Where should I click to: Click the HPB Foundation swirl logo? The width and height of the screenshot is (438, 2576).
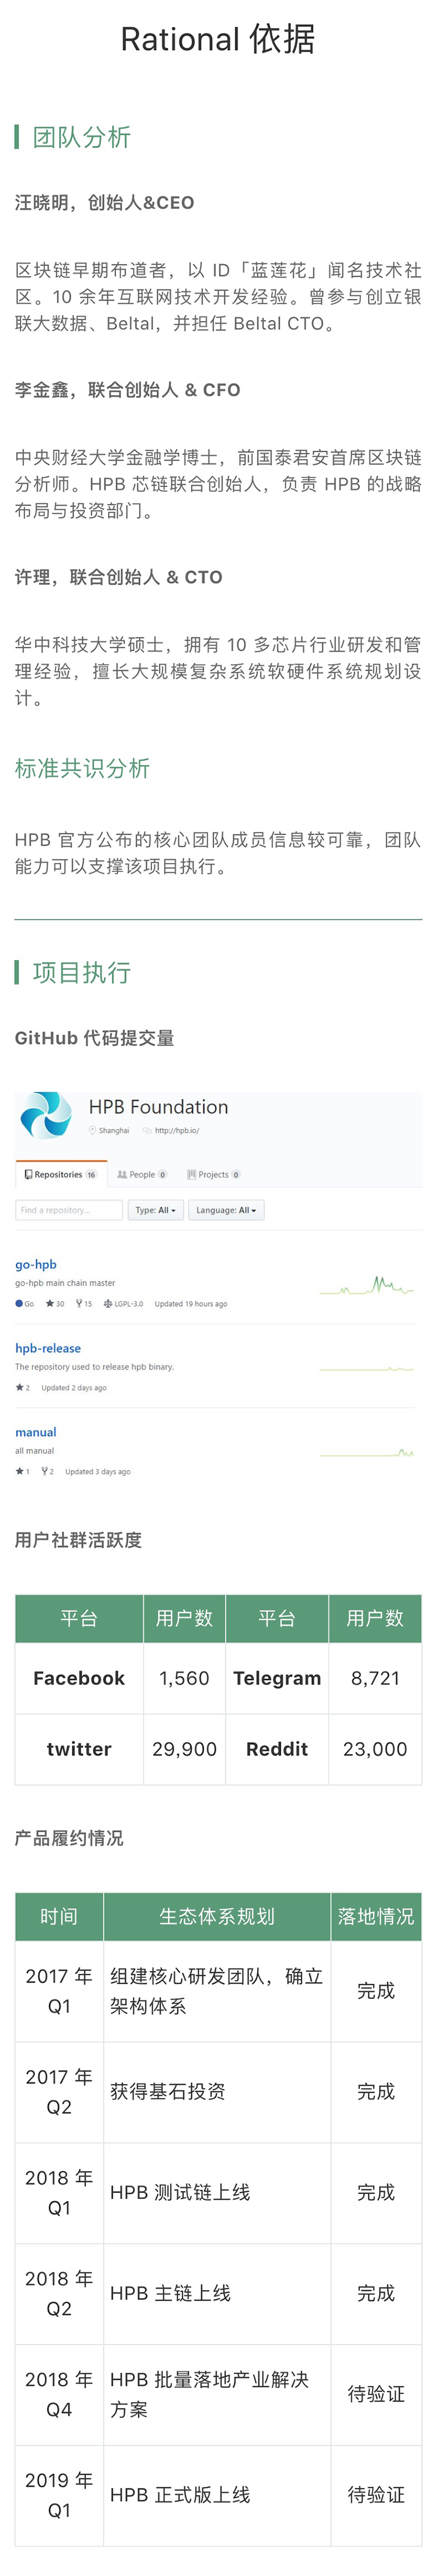[46, 1115]
